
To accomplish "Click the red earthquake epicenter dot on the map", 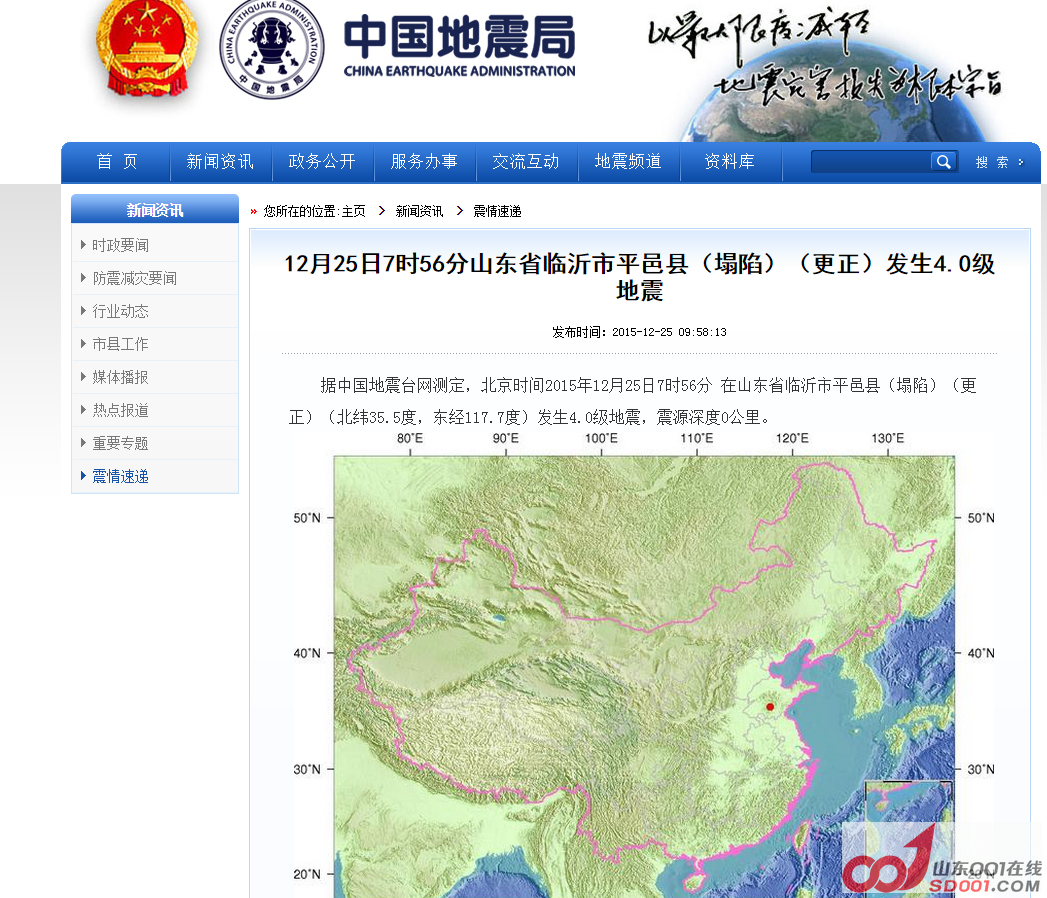I will [x=770, y=706].
